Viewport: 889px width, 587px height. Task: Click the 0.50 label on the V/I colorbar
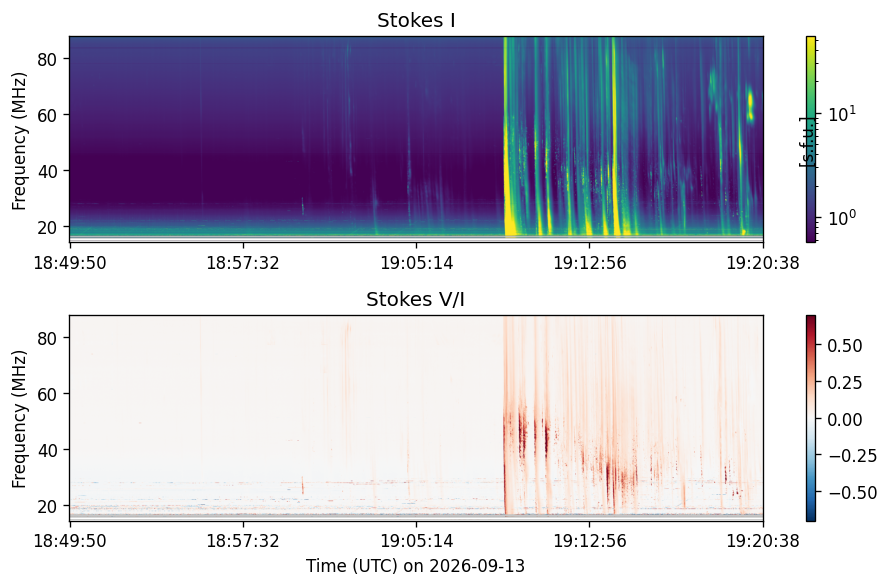(x=845, y=345)
